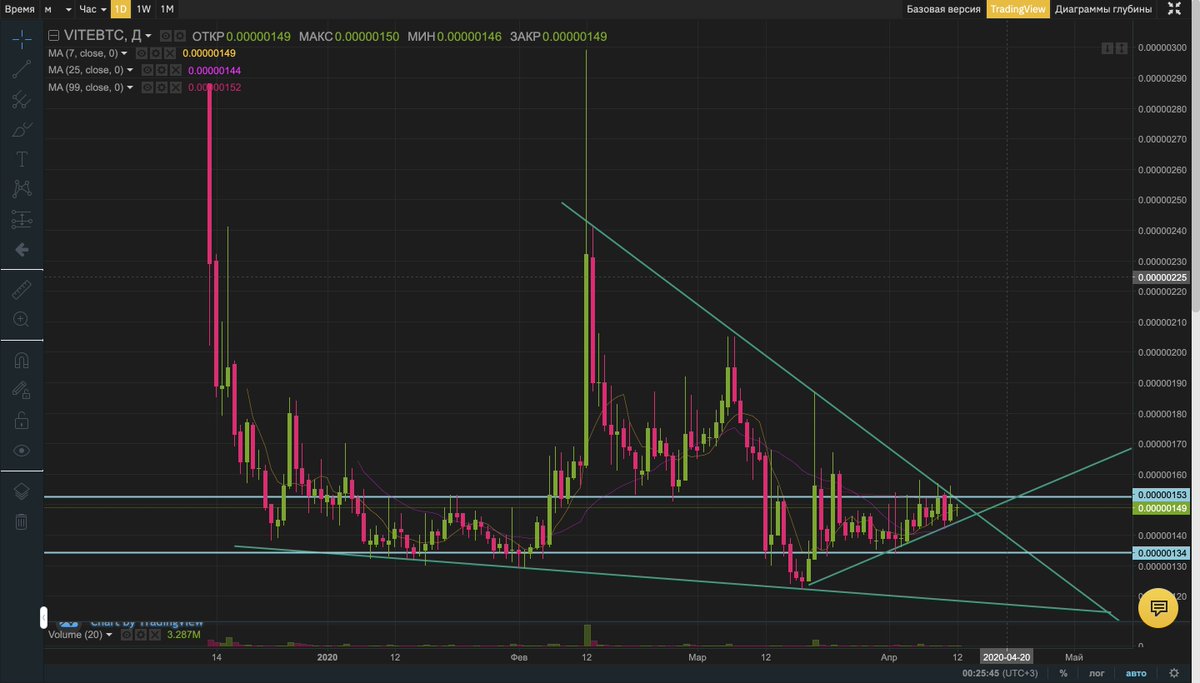1200x683 pixels.
Task: Select the 1D timeframe
Action: coord(120,9)
